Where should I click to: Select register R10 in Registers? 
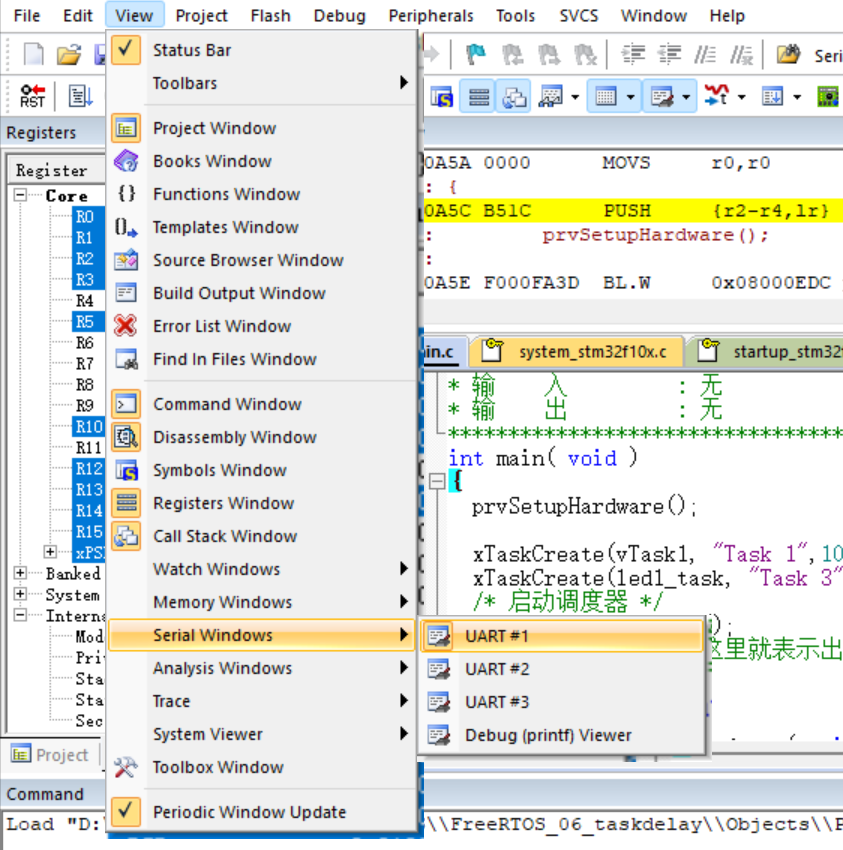89,427
